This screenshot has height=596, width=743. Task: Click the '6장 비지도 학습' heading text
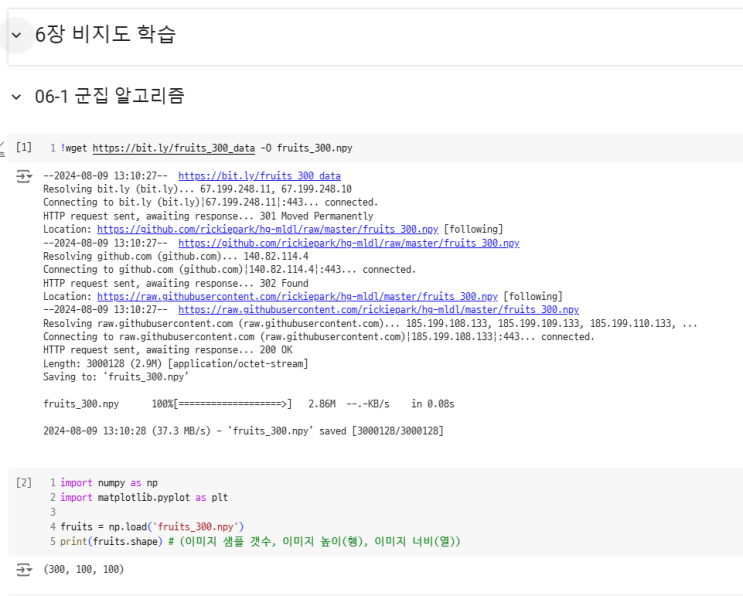click(x=105, y=34)
